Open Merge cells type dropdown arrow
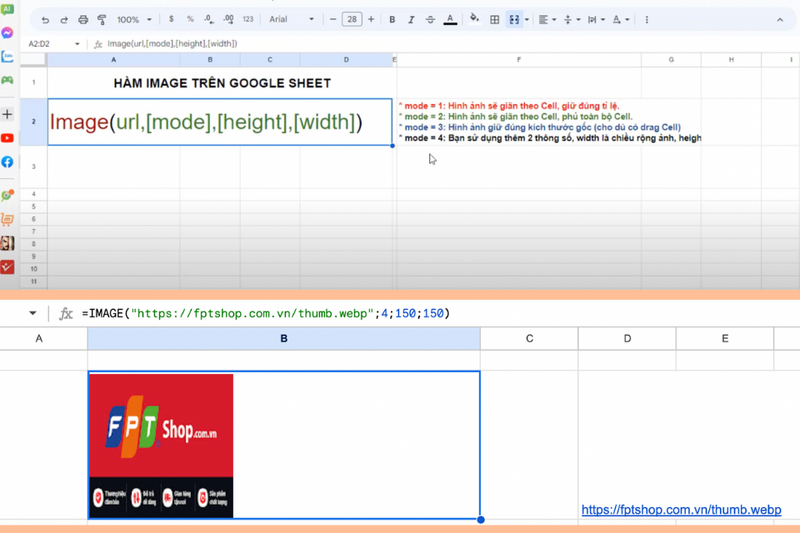The image size is (800, 533). [527, 20]
